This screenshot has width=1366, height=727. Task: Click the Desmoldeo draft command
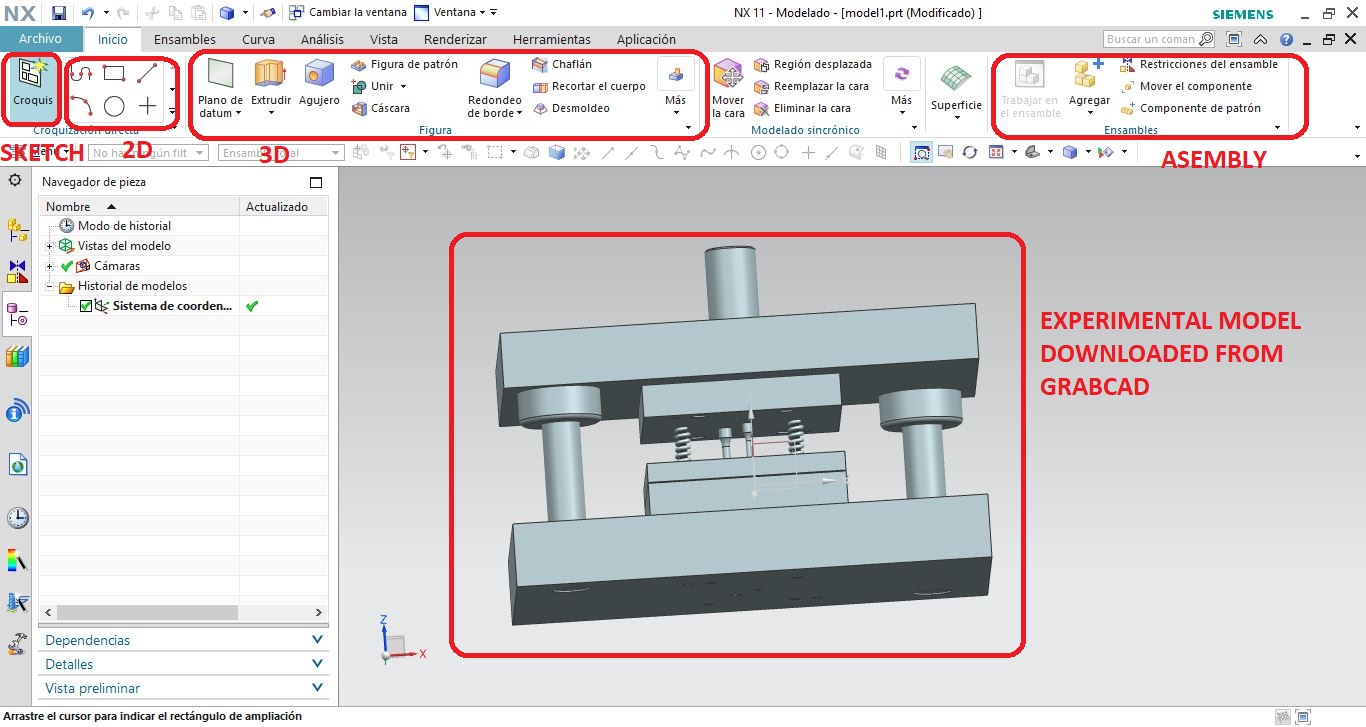(571, 108)
